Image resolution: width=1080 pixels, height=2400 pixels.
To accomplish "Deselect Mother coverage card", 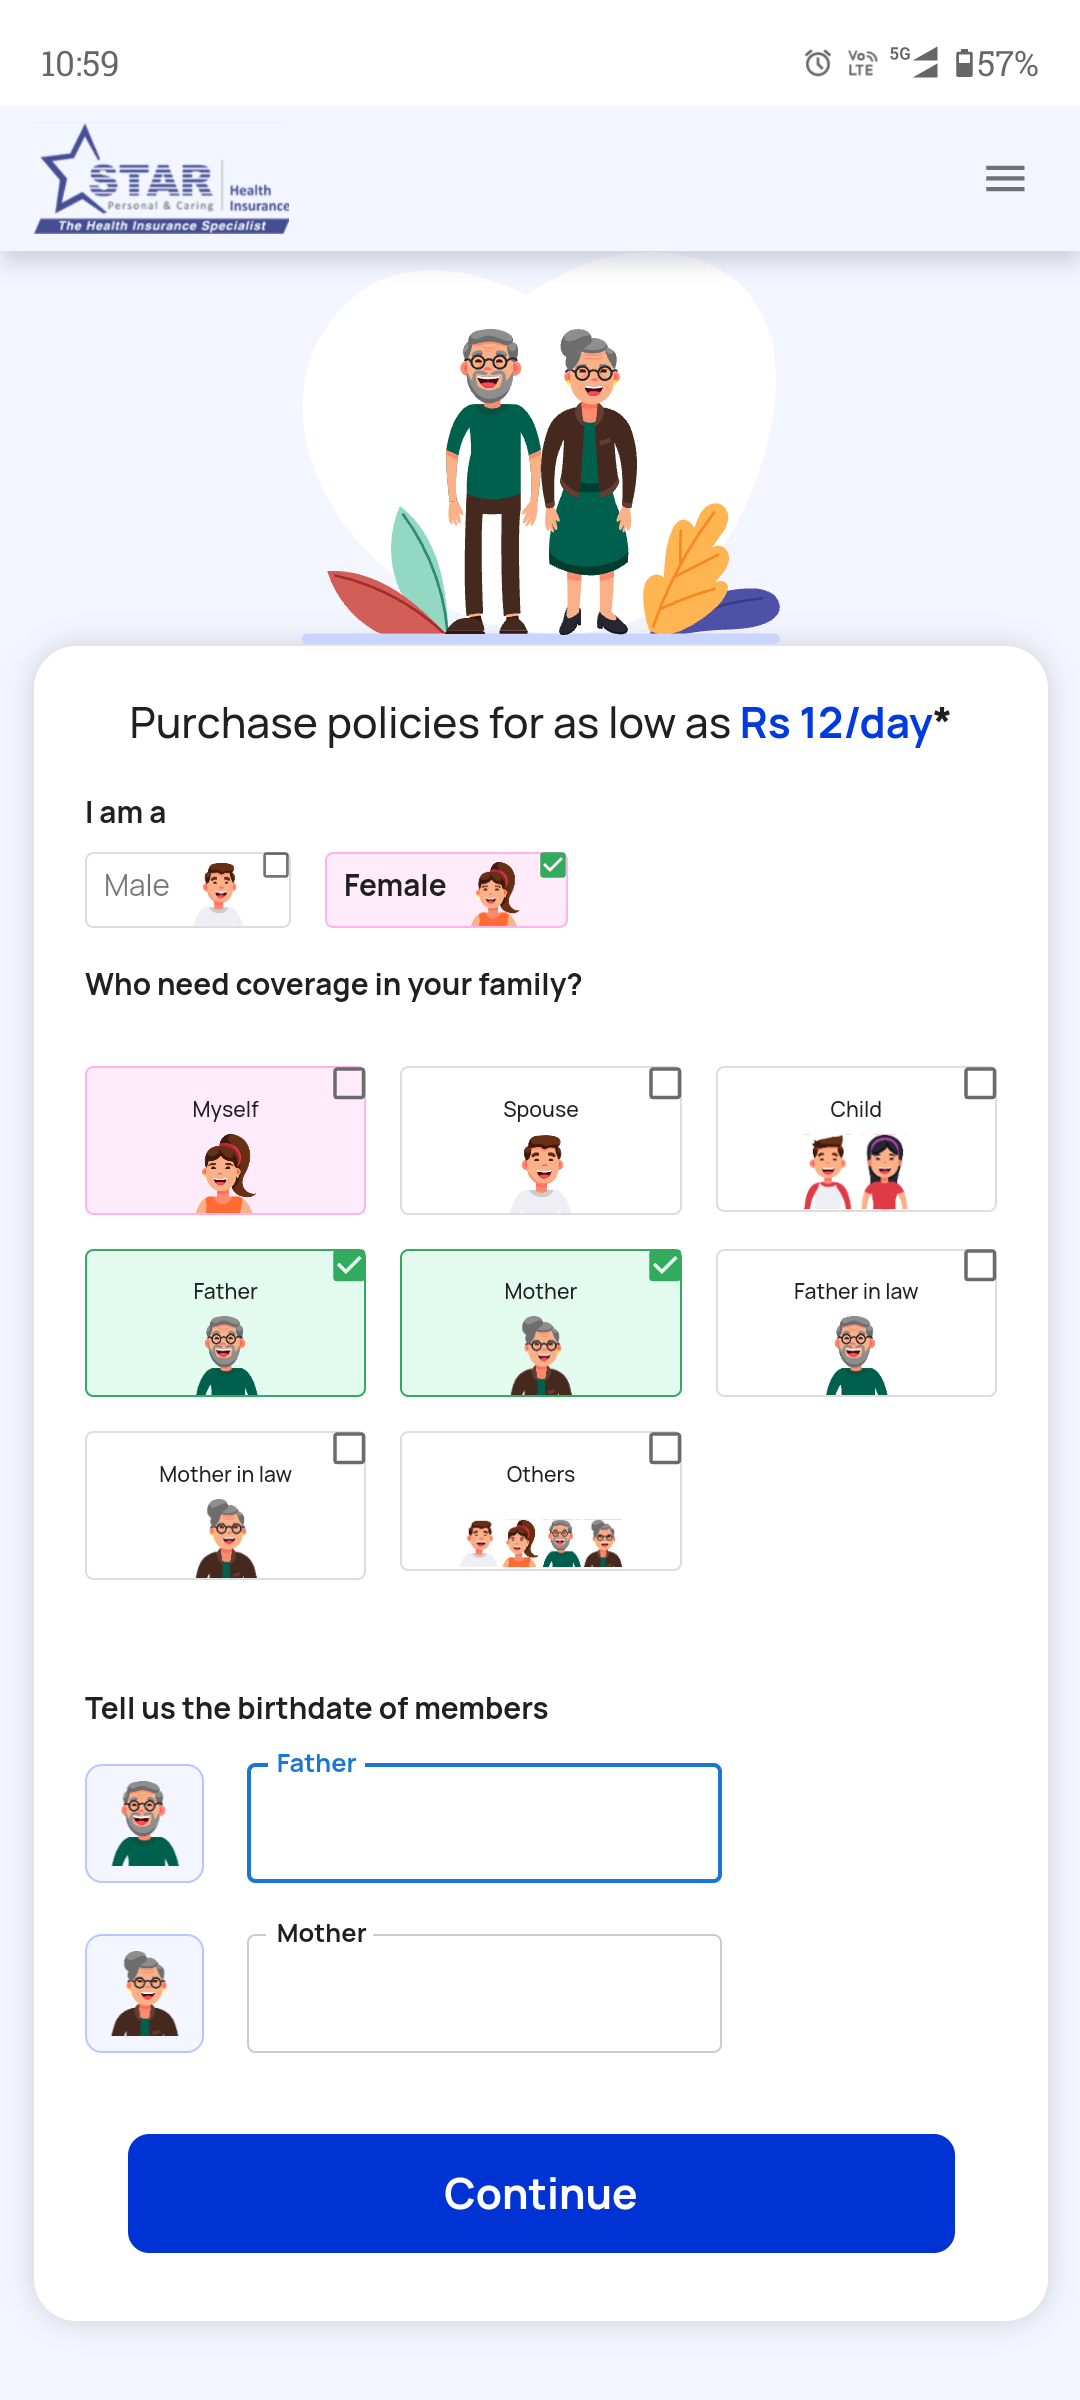I will pyautogui.click(x=541, y=1322).
